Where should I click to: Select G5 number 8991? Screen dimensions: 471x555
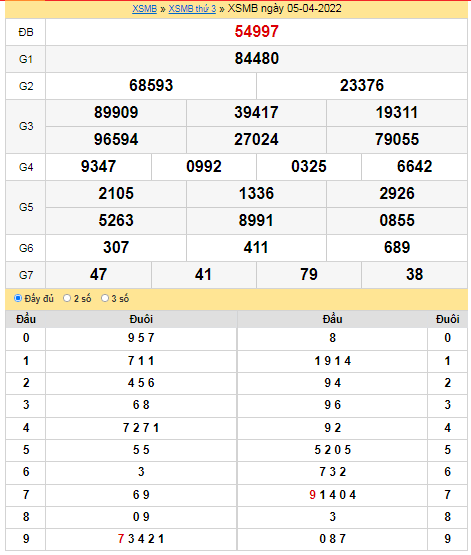click(256, 221)
